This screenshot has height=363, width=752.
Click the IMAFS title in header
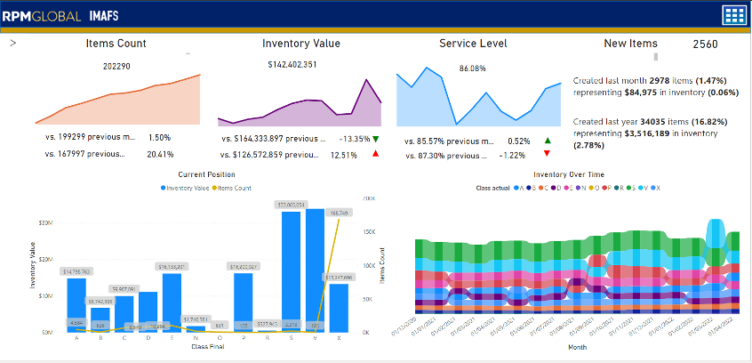click(x=104, y=16)
